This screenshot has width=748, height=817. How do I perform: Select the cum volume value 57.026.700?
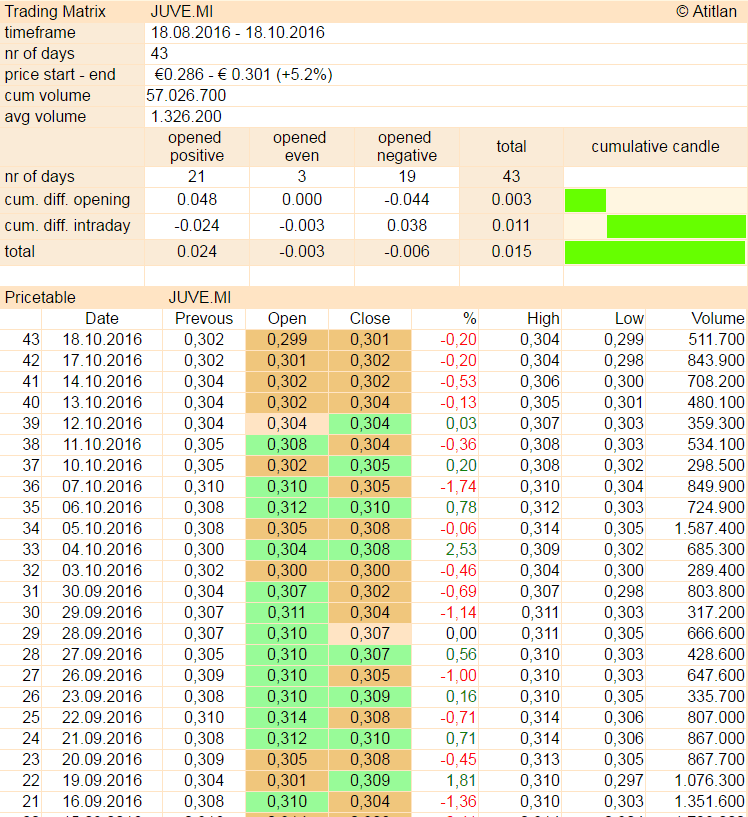pos(186,95)
